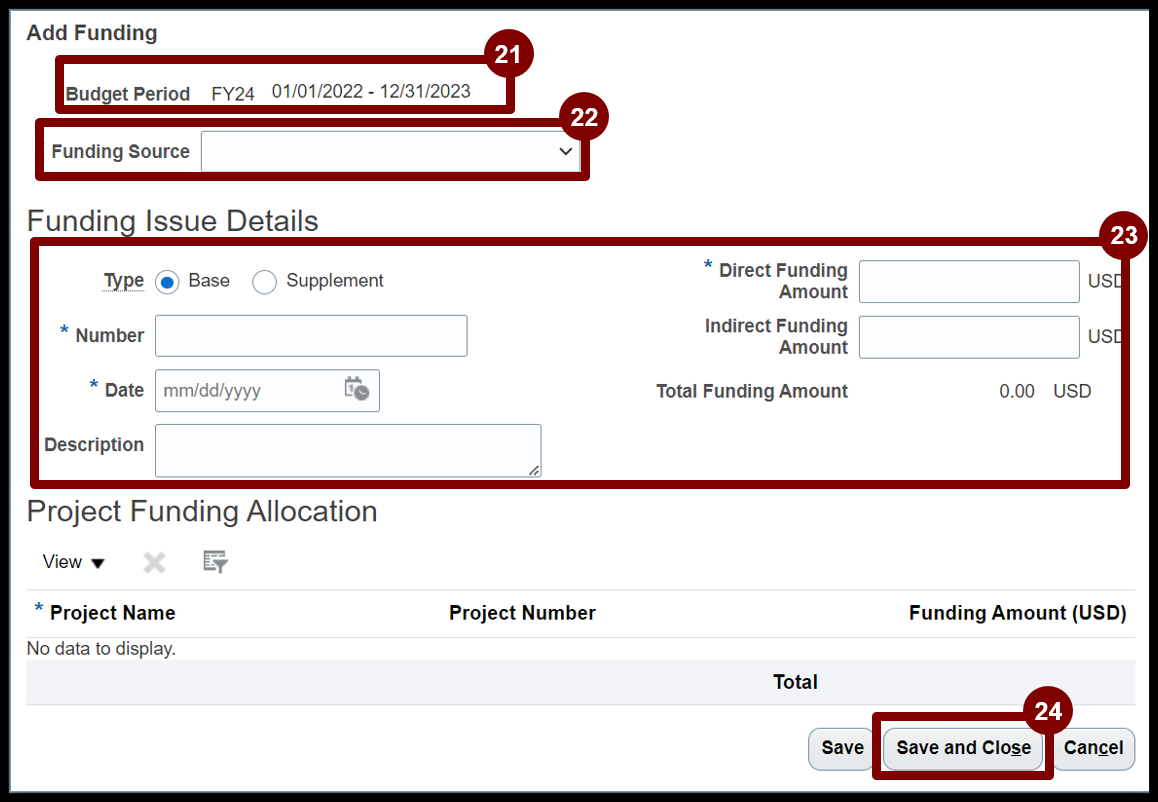This screenshot has height=802, width=1158.
Task: Click the Type label help text
Action: coord(124,281)
